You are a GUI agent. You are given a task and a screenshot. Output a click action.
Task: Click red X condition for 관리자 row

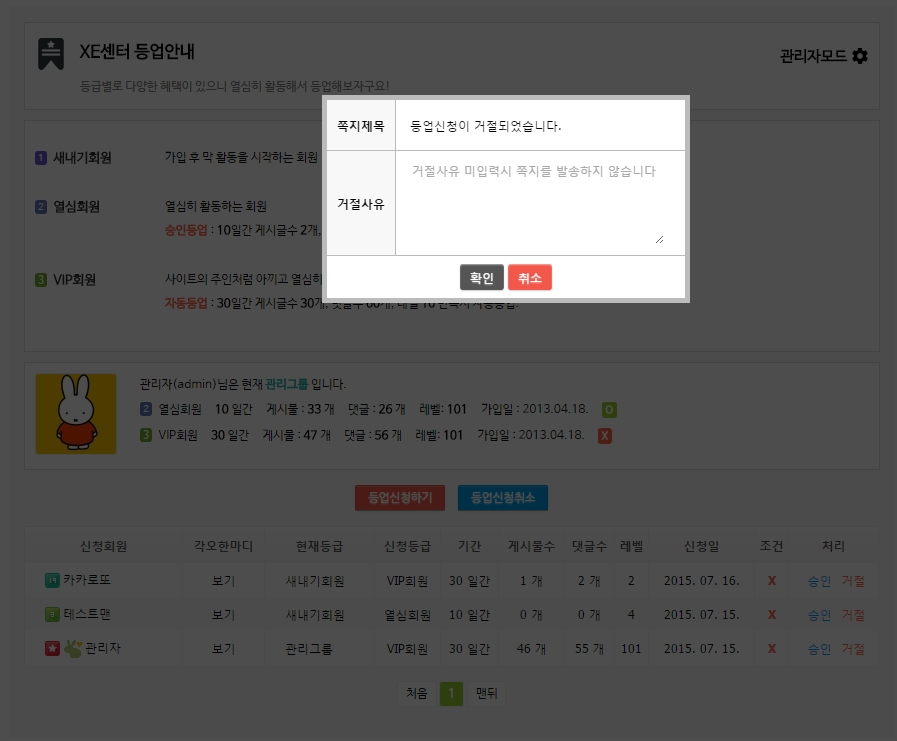point(772,649)
